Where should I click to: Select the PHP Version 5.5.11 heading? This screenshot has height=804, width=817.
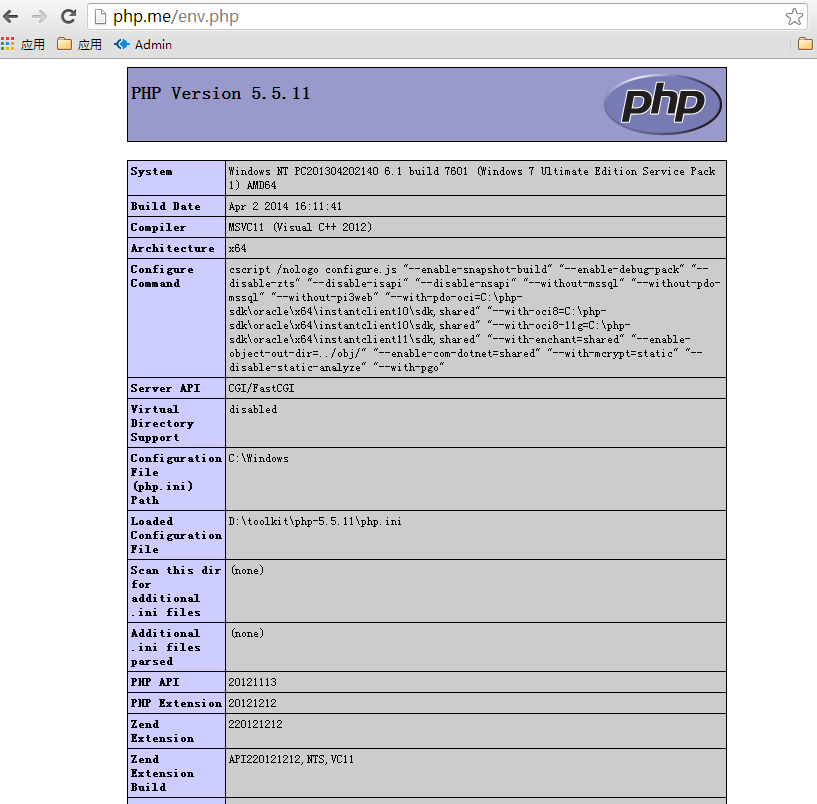click(220, 93)
